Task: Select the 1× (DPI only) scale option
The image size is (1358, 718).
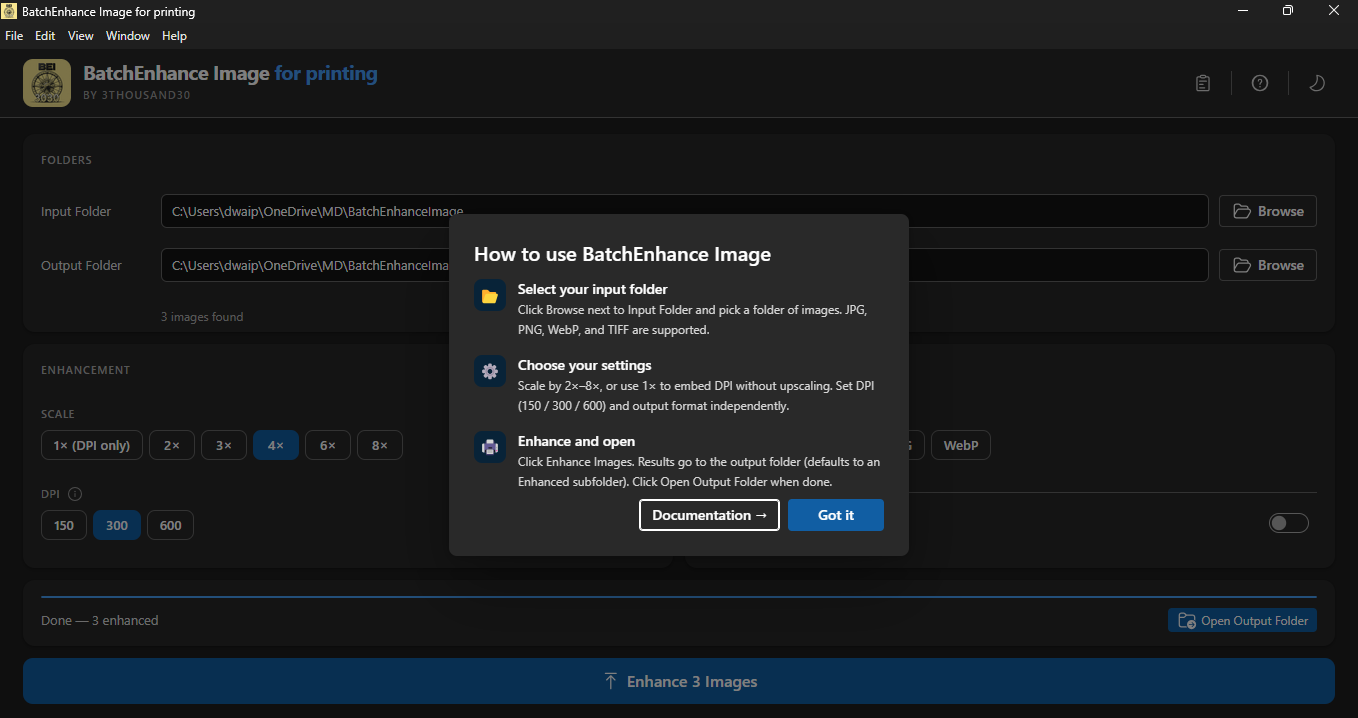Action: (92, 445)
